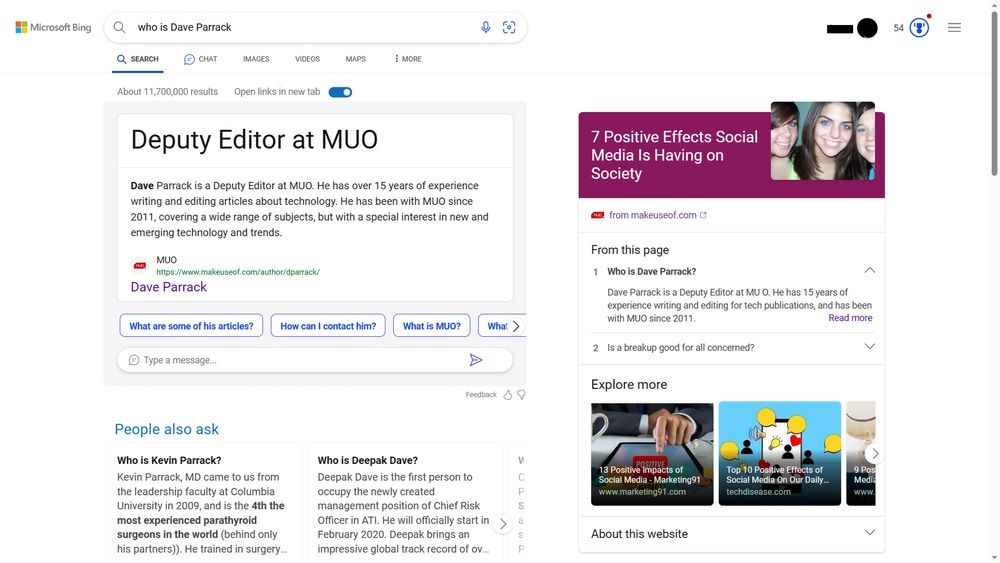Viewport: 1000px width, 563px height.
Task: Open the makeuseof.com author URL
Action: click(238, 272)
